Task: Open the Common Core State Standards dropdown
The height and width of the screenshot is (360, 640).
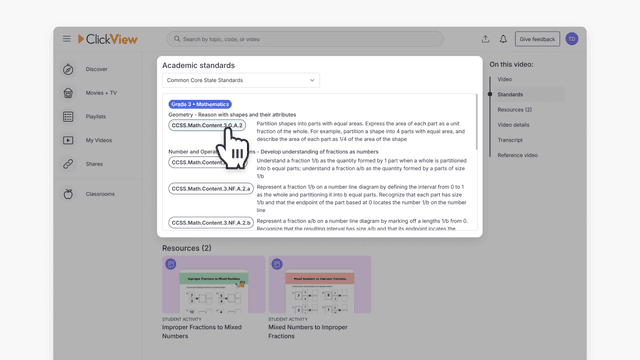Action: point(241,80)
